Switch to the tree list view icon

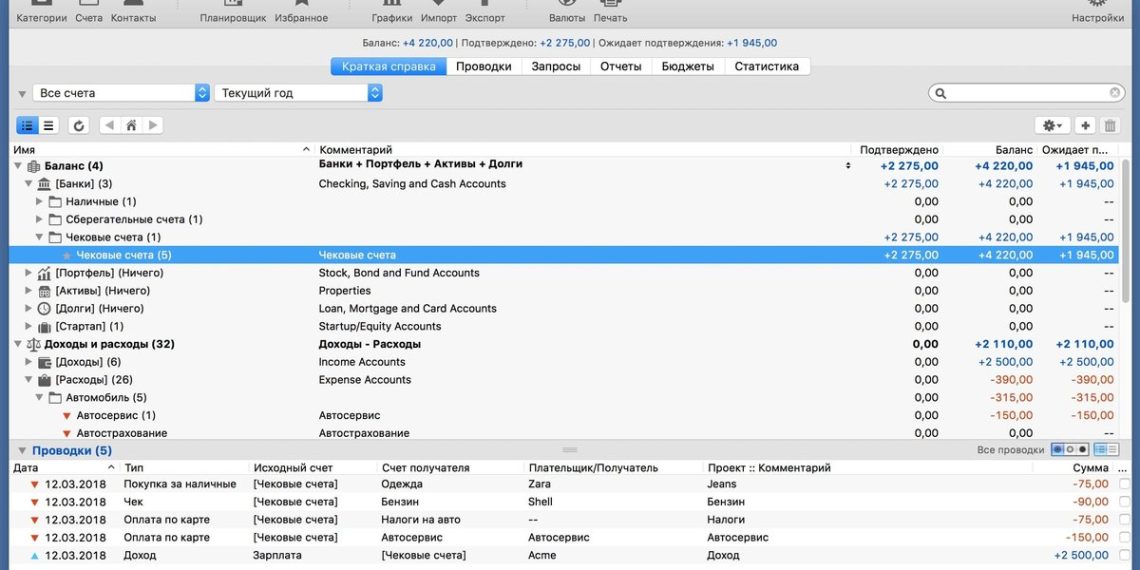(x=27, y=125)
